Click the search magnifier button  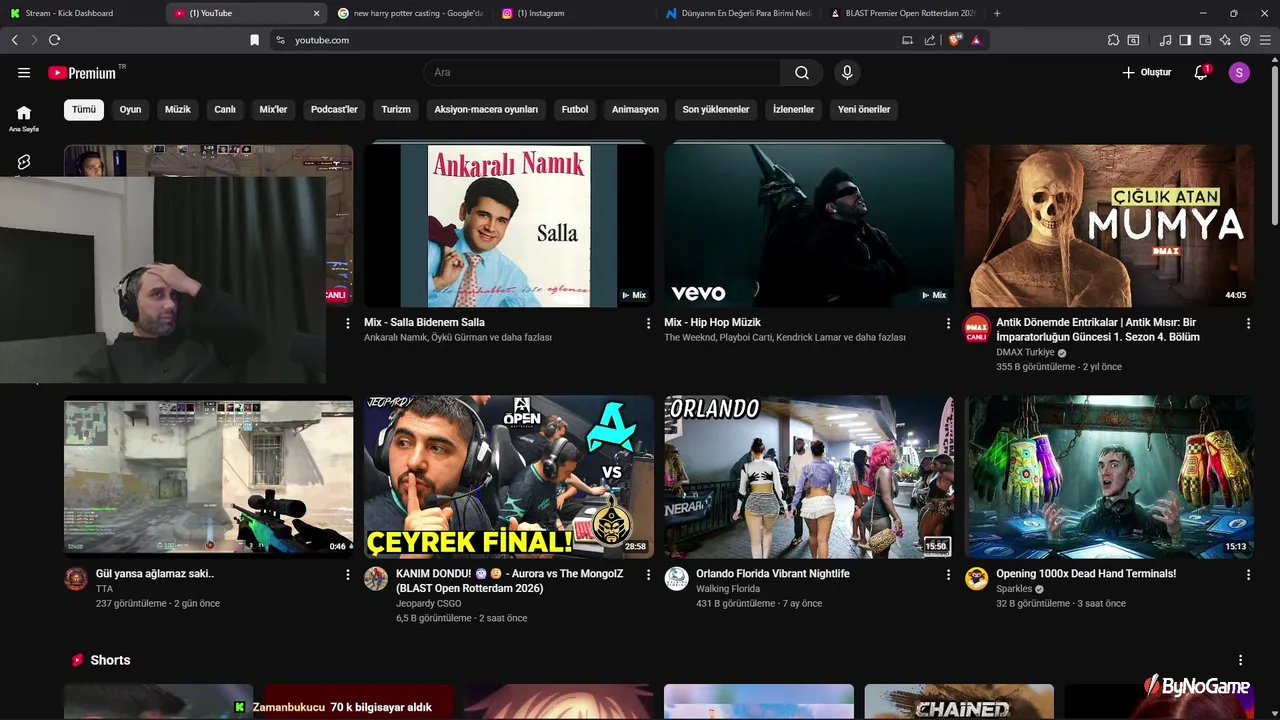point(802,72)
